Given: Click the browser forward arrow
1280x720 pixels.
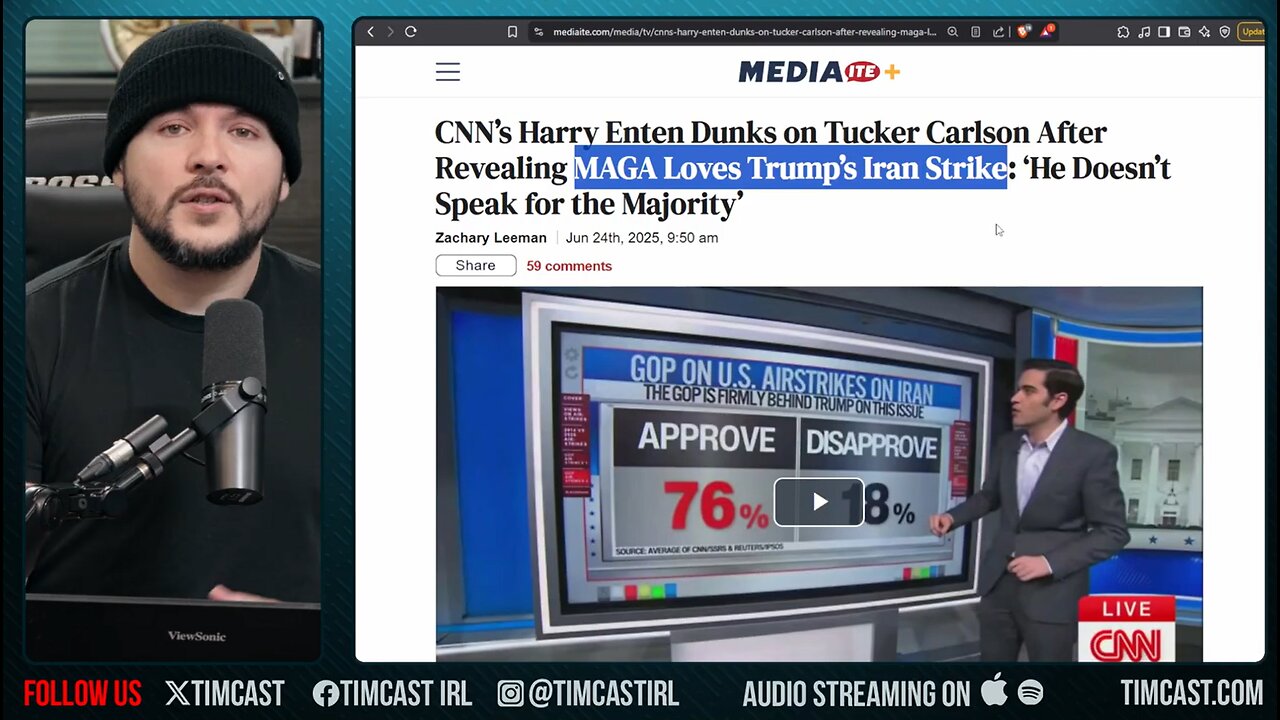Looking at the screenshot, I should 390,32.
